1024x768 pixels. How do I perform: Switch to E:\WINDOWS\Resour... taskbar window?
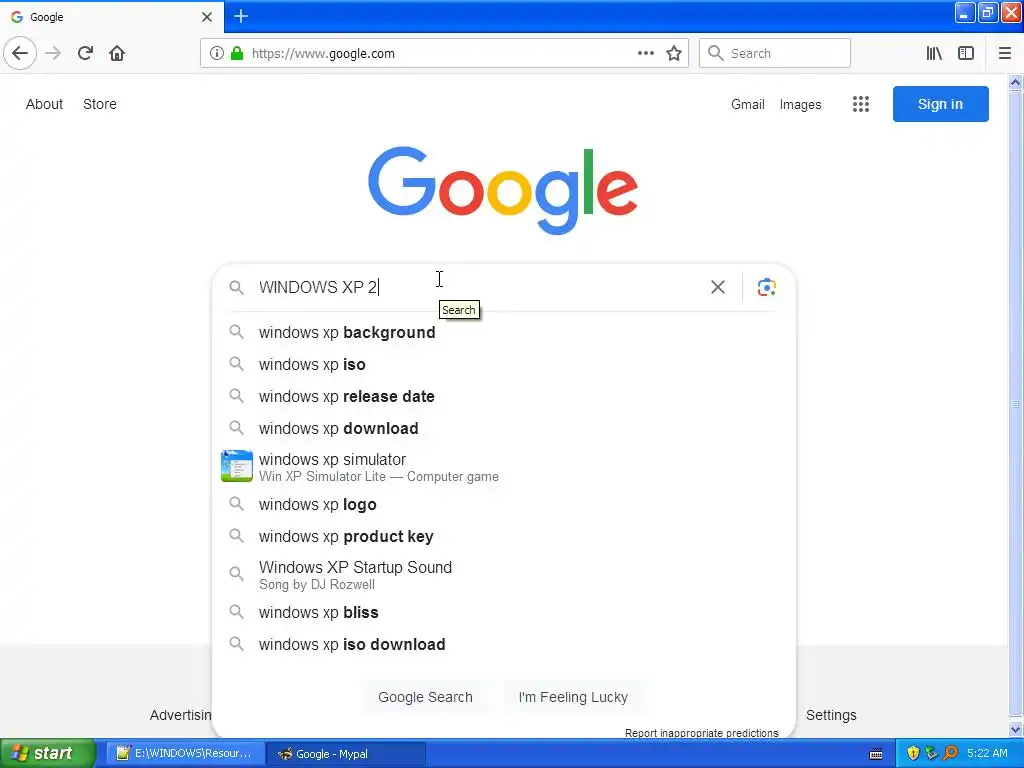(185, 754)
